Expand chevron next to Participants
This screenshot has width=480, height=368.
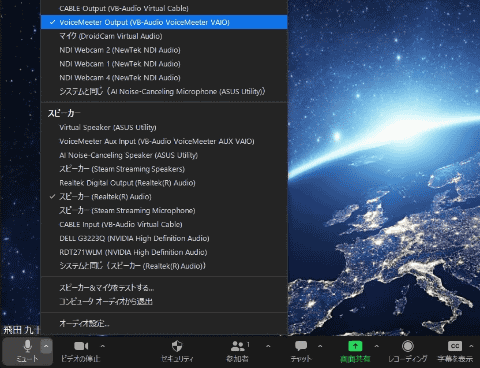(268, 346)
